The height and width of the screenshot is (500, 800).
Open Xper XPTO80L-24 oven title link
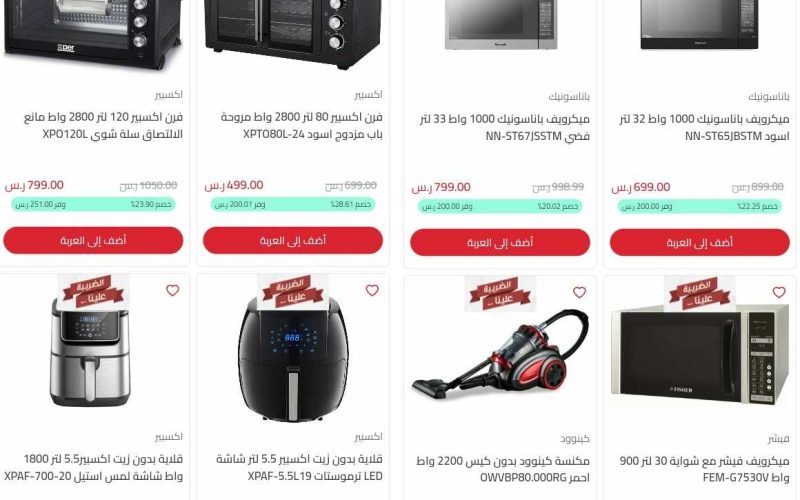[x=302, y=126]
